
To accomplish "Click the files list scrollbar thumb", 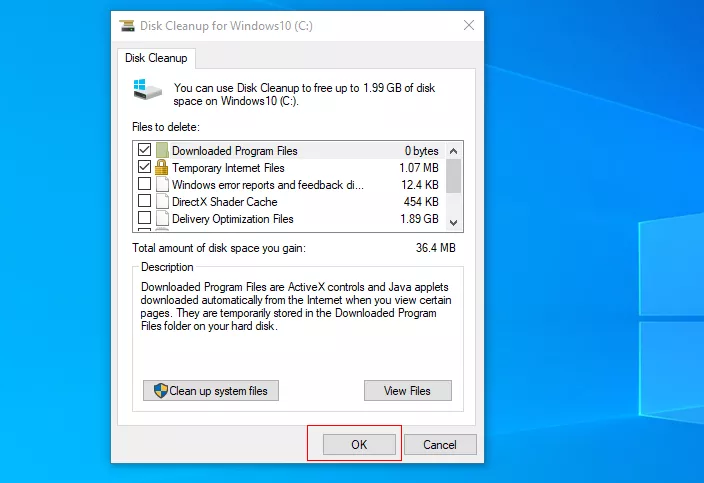I will (x=453, y=176).
